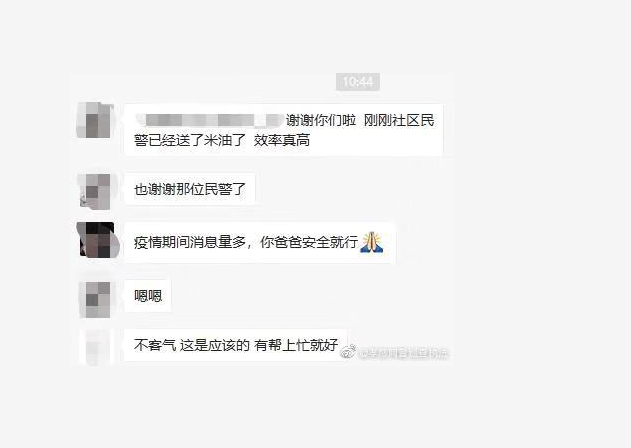Click the praying hands emoji

(372, 242)
